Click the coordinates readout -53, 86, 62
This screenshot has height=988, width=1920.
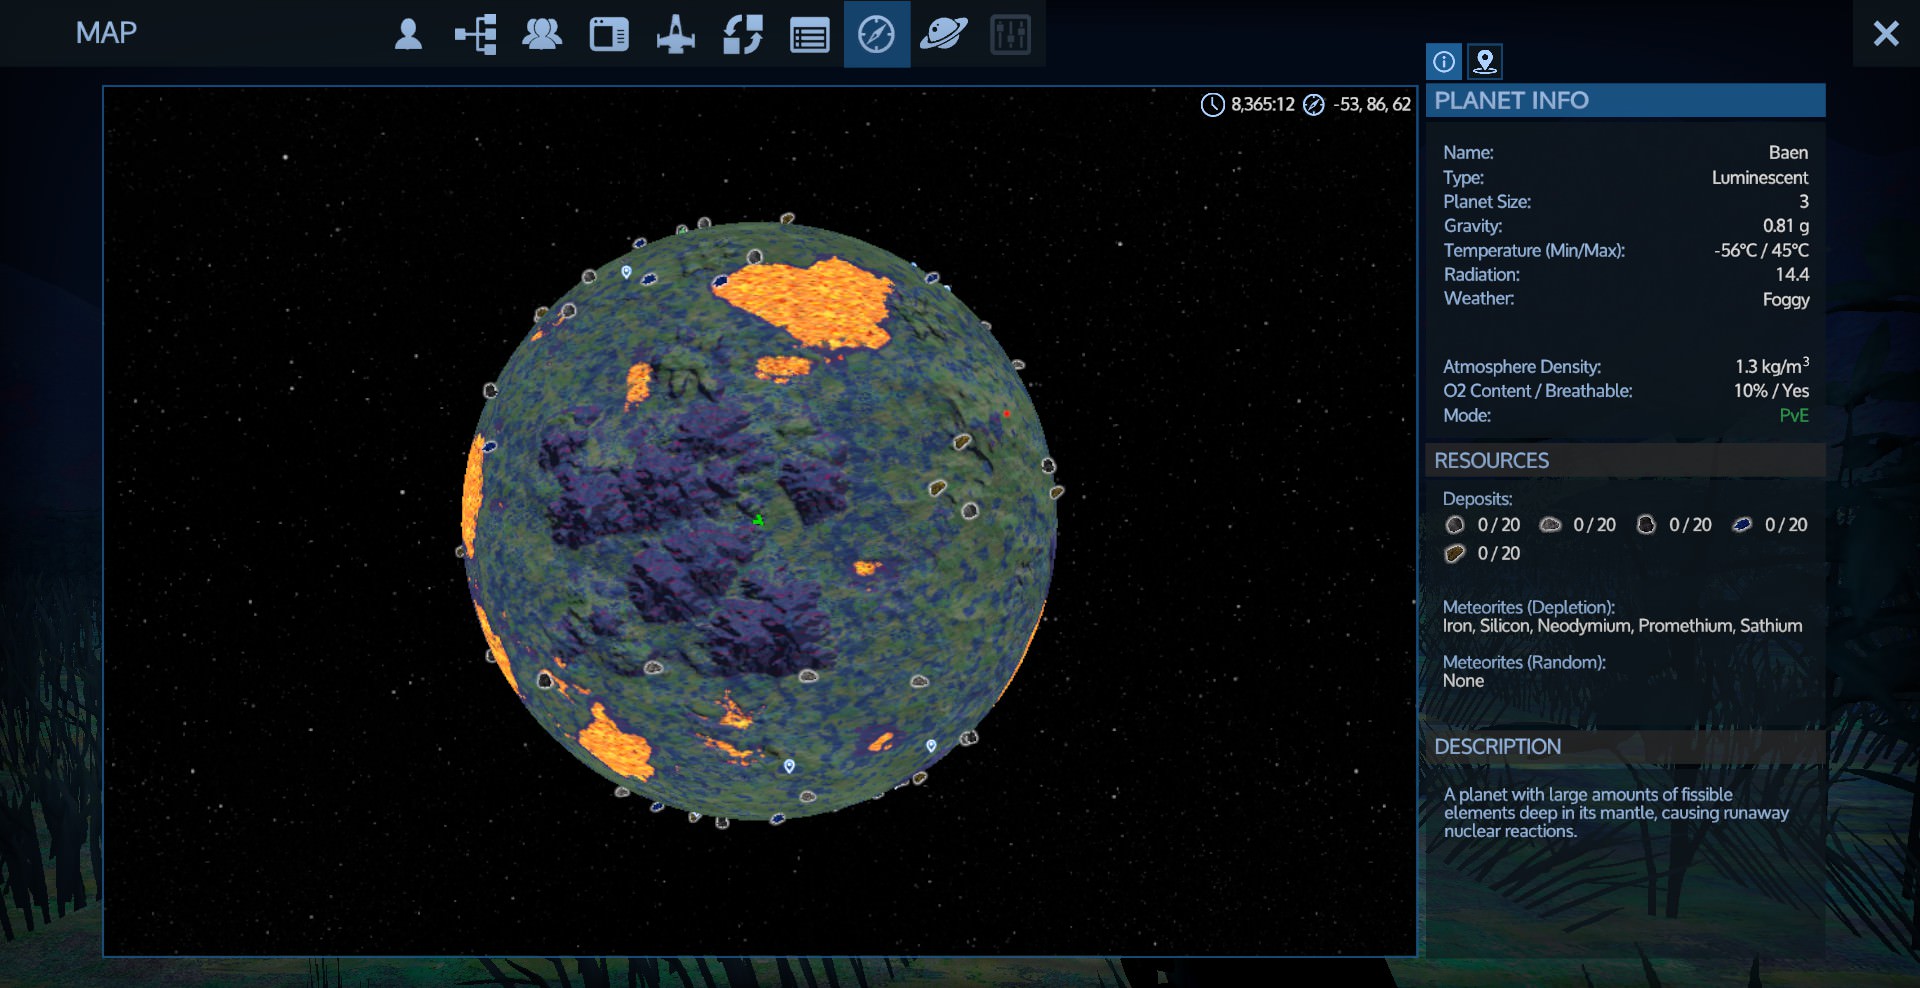1372,105
